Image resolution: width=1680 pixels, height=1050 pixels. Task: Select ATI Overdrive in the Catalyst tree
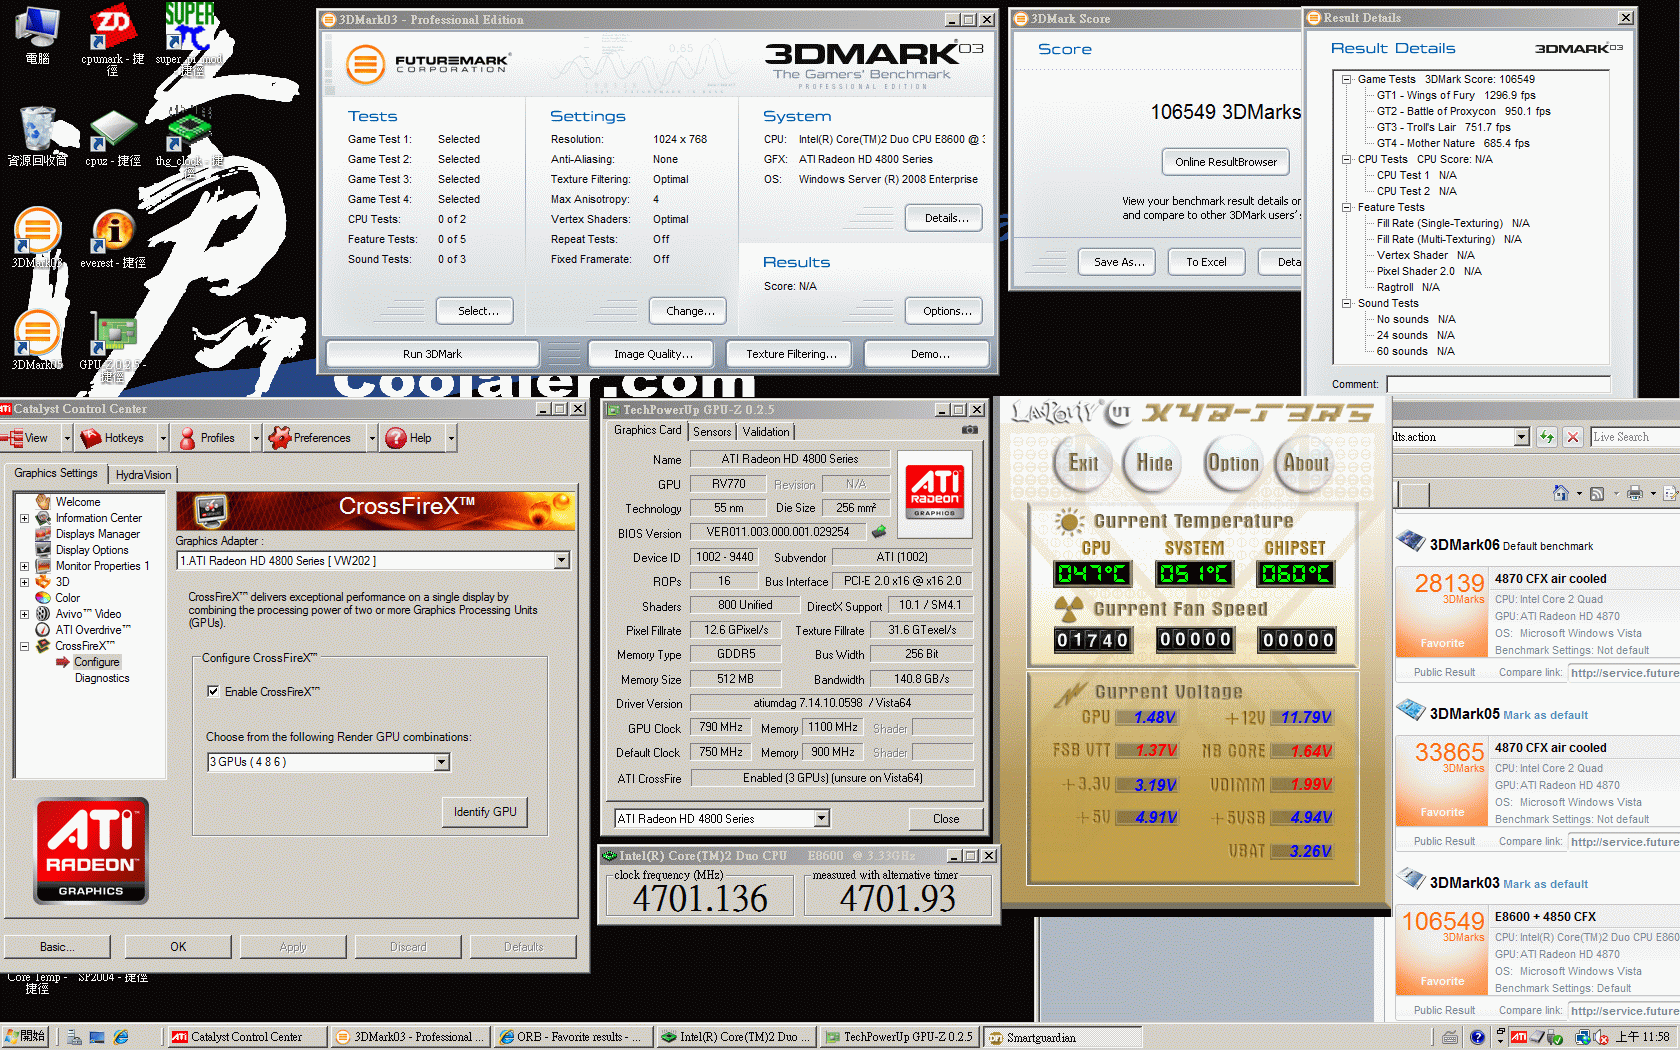(x=92, y=630)
